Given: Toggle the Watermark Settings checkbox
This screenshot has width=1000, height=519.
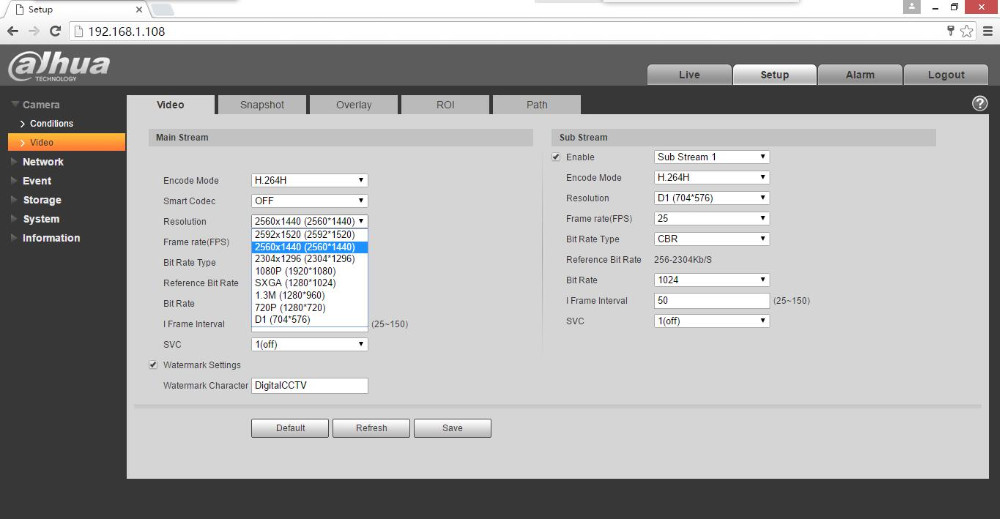Looking at the screenshot, I should click(153, 365).
